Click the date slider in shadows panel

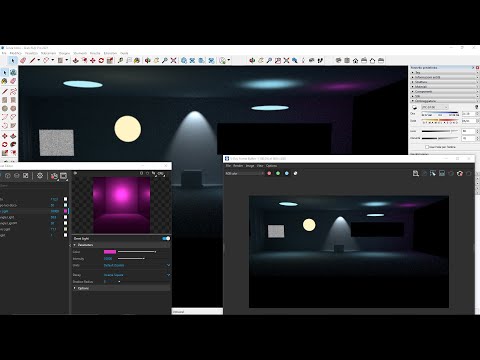(440, 121)
